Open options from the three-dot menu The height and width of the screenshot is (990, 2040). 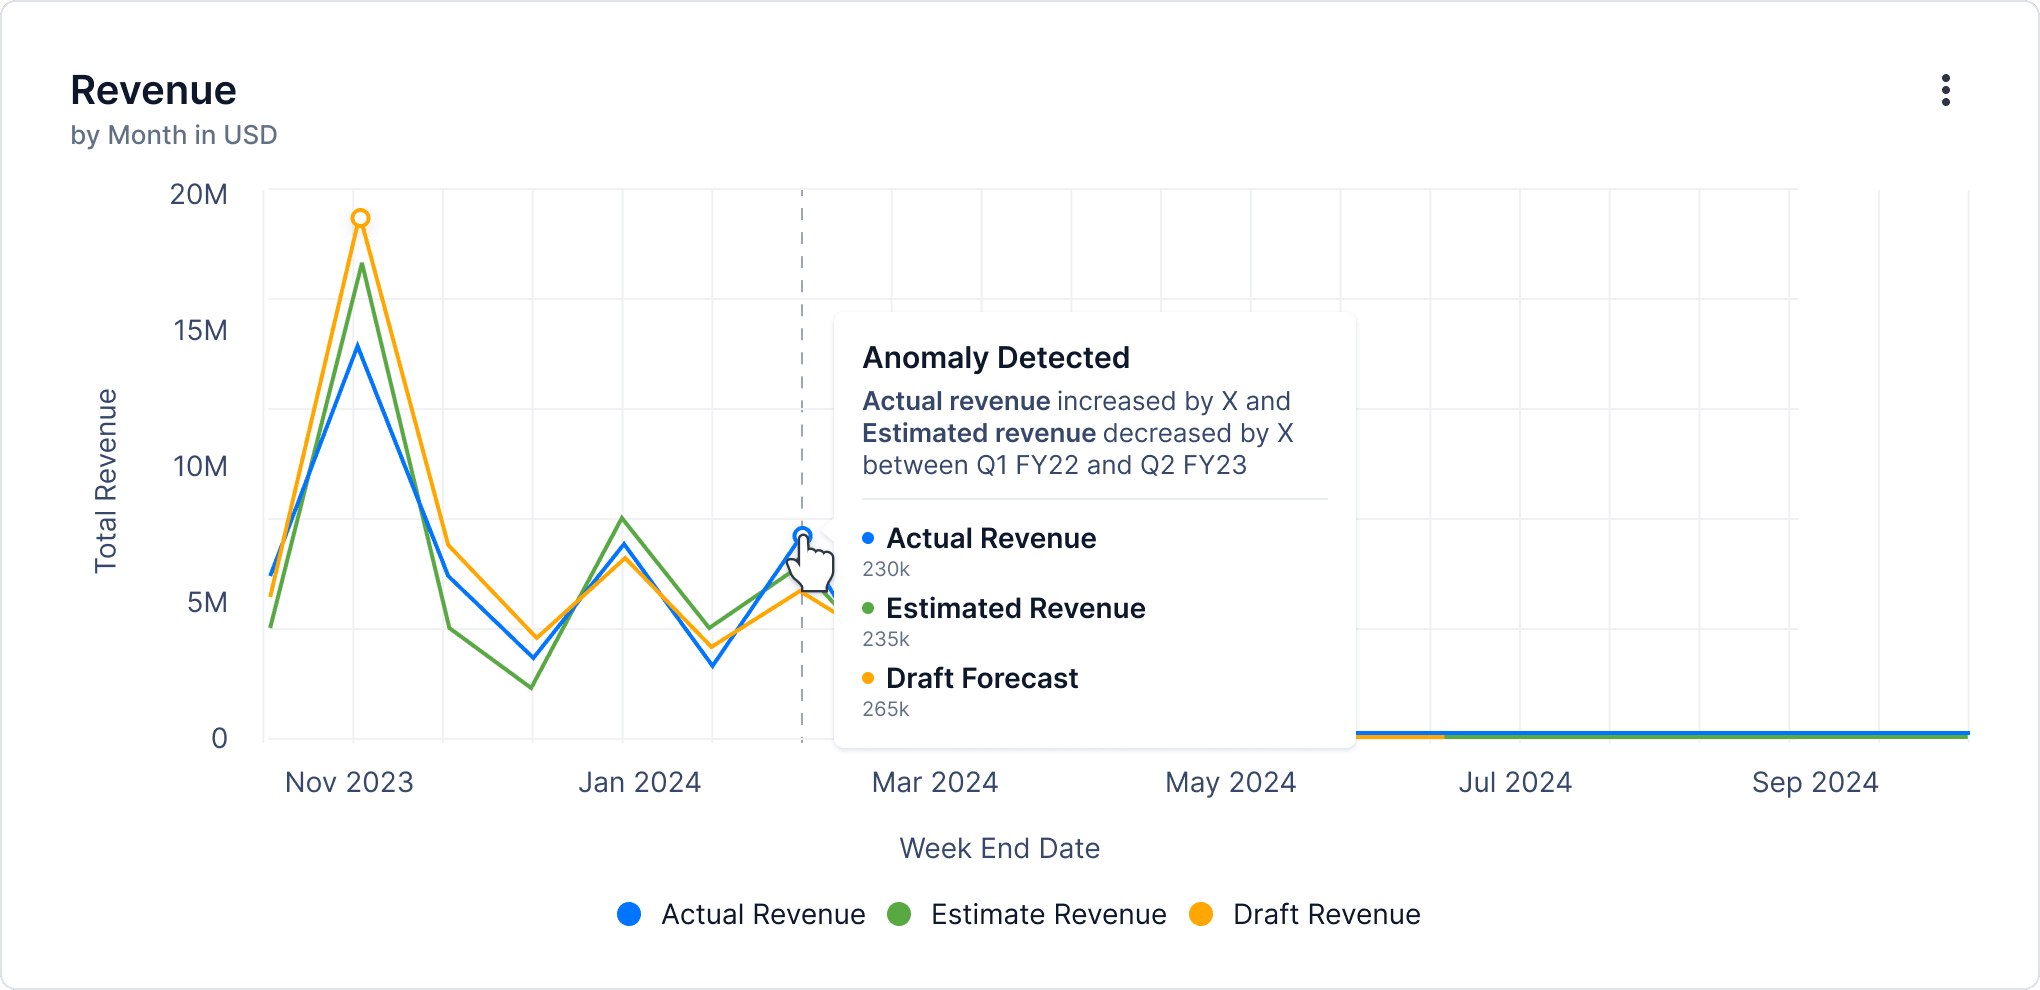tap(1946, 90)
